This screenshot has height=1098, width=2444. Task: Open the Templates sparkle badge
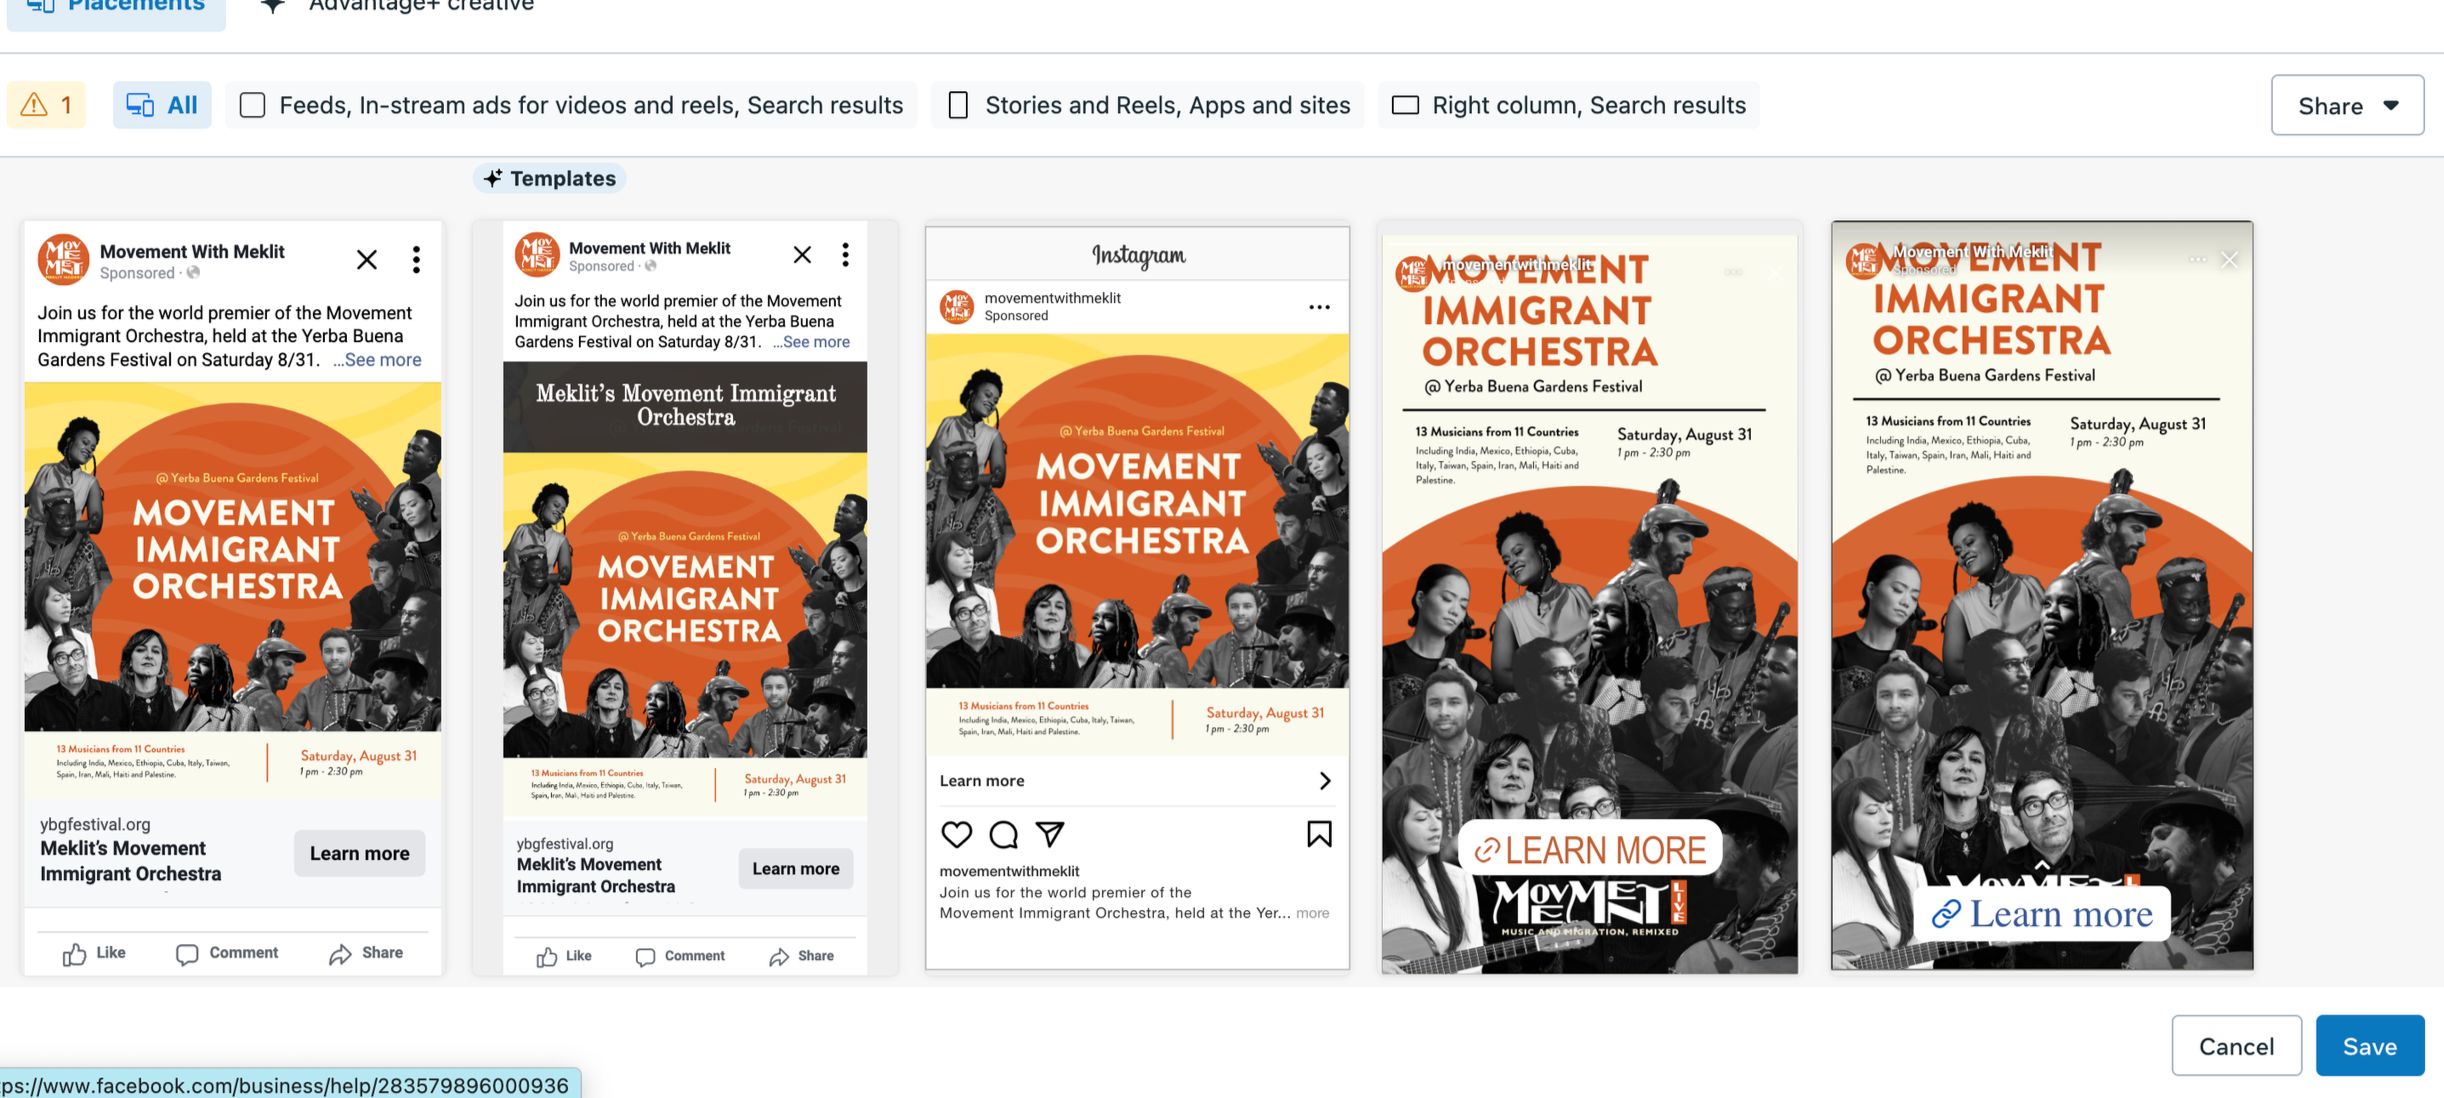550,179
